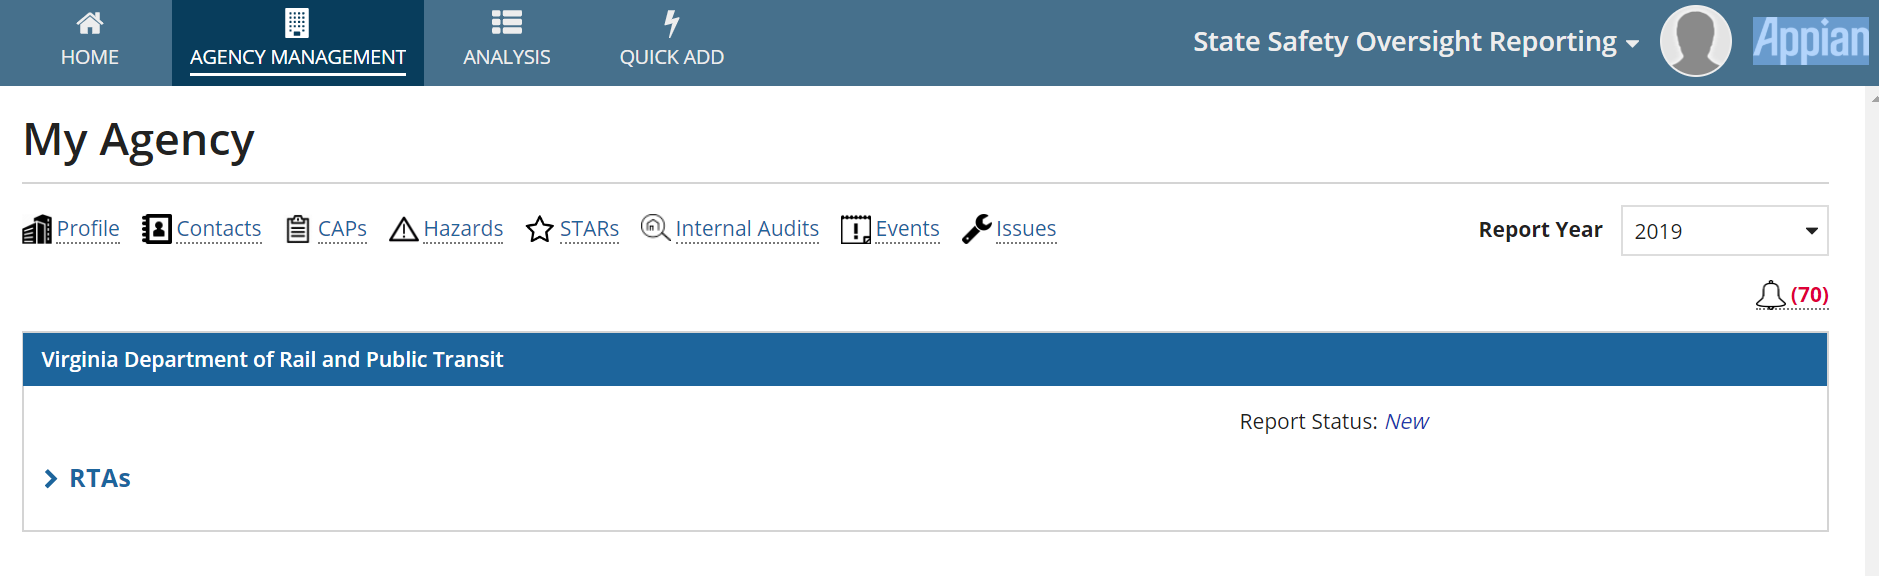The height and width of the screenshot is (576, 1879).
Task: Click the Hazards warning triangle icon
Action: click(x=404, y=230)
